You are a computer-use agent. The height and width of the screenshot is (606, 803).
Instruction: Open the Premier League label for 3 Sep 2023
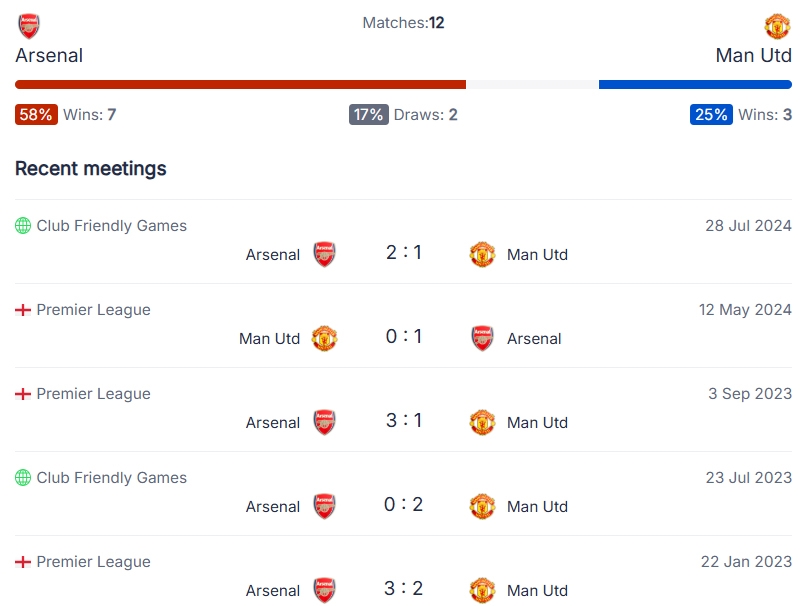pyautogui.click(x=93, y=393)
